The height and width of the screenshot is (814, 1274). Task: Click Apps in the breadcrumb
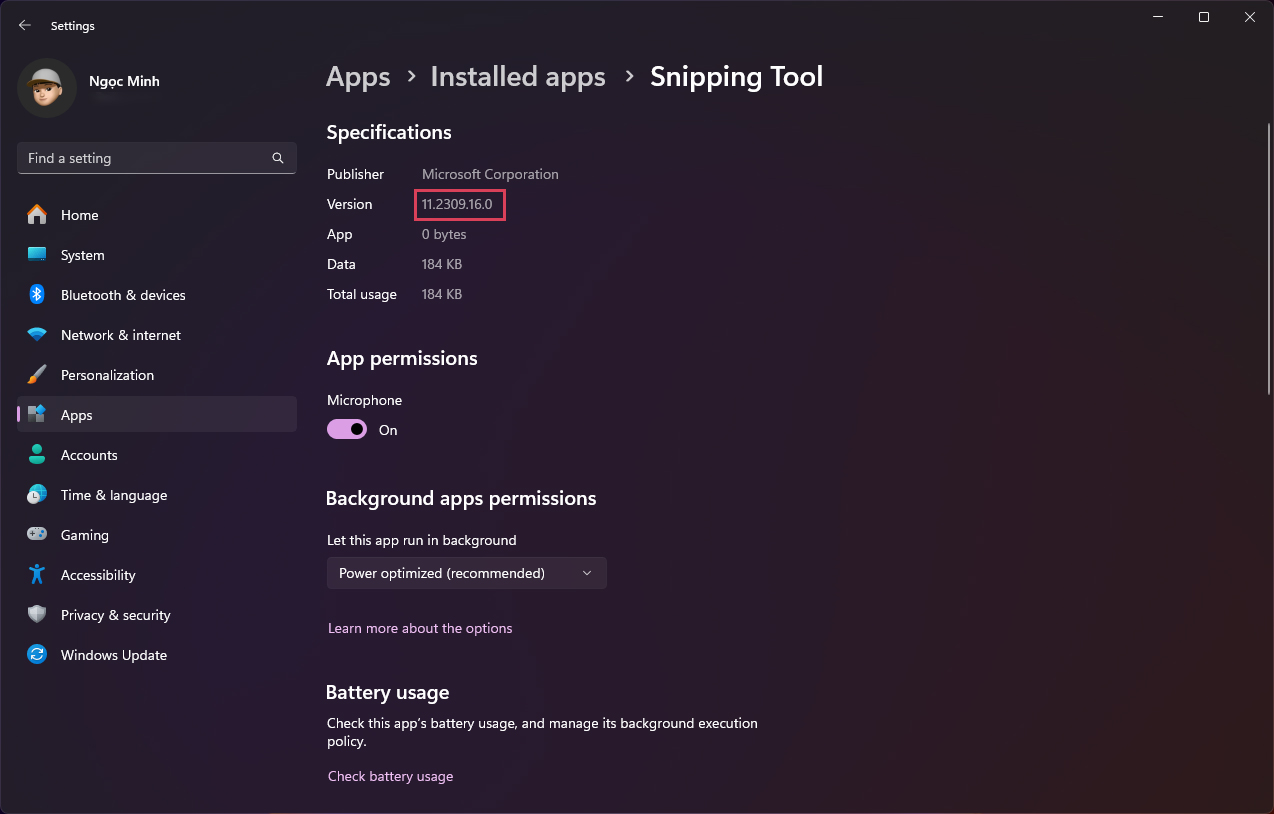click(x=358, y=77)
